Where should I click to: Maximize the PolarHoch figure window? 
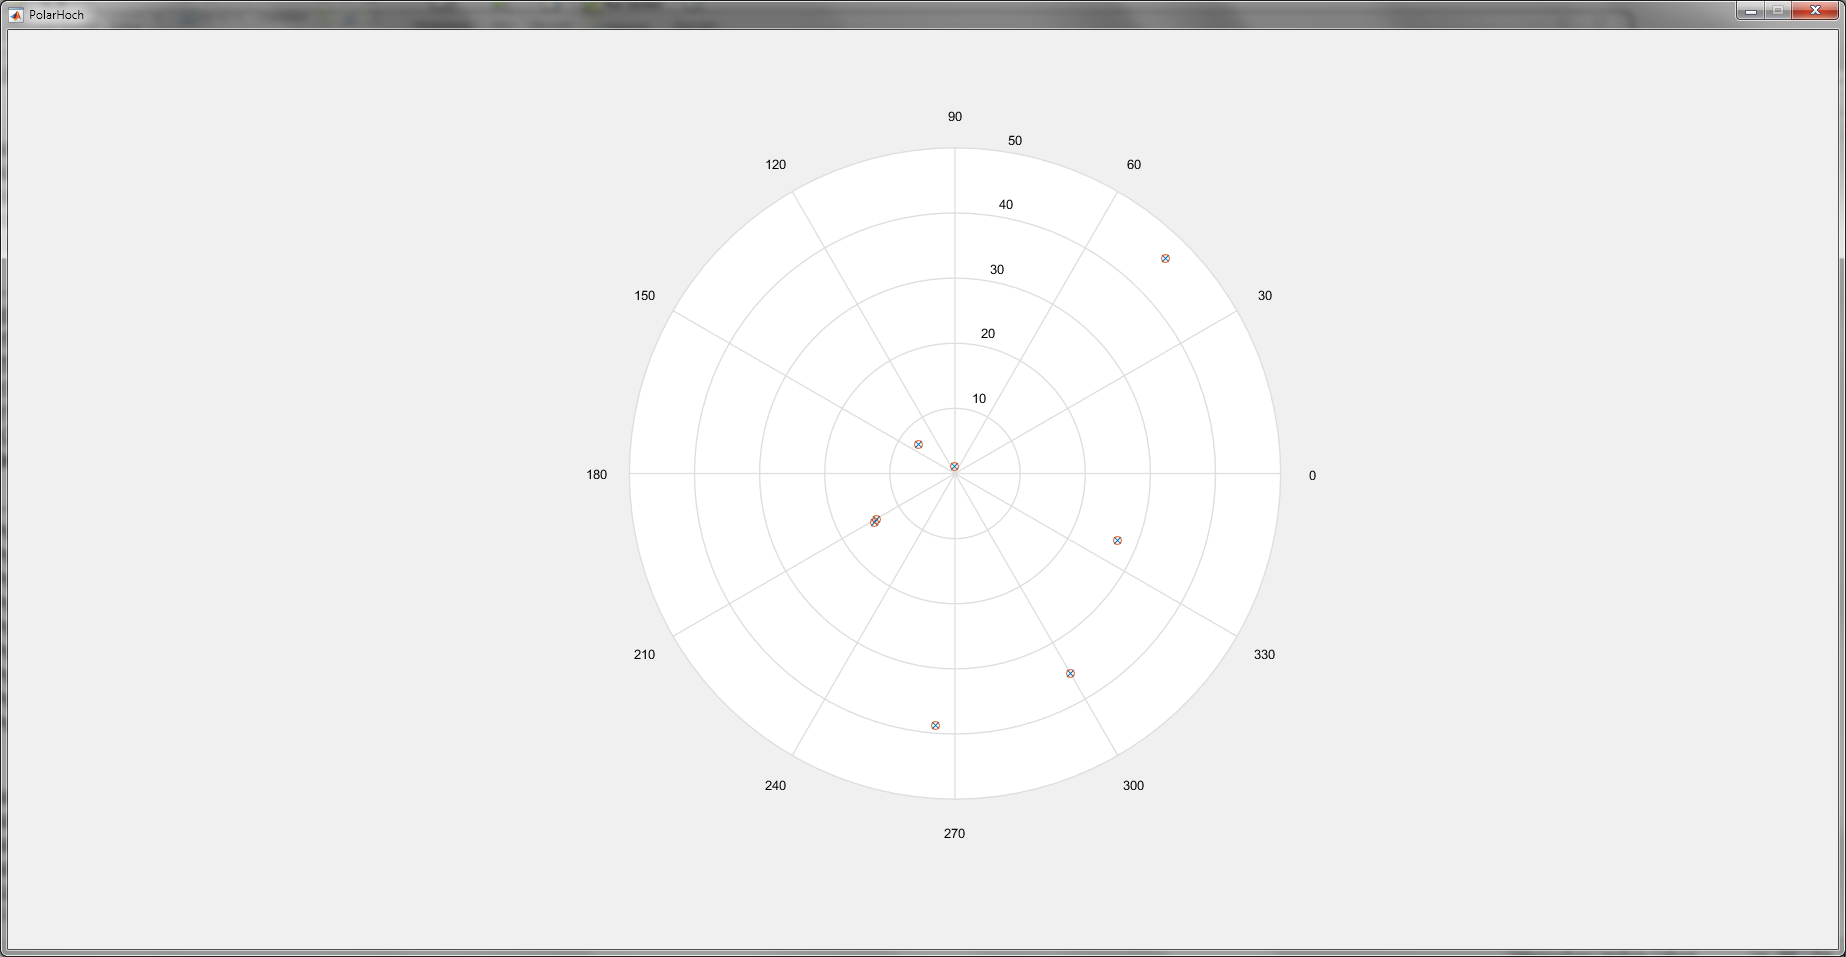1778,11
